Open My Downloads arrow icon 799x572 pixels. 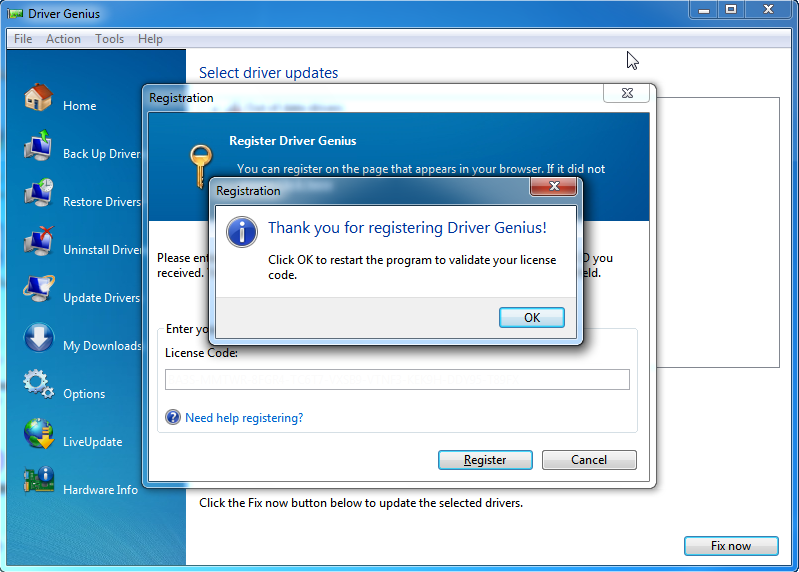pos(38,337)
